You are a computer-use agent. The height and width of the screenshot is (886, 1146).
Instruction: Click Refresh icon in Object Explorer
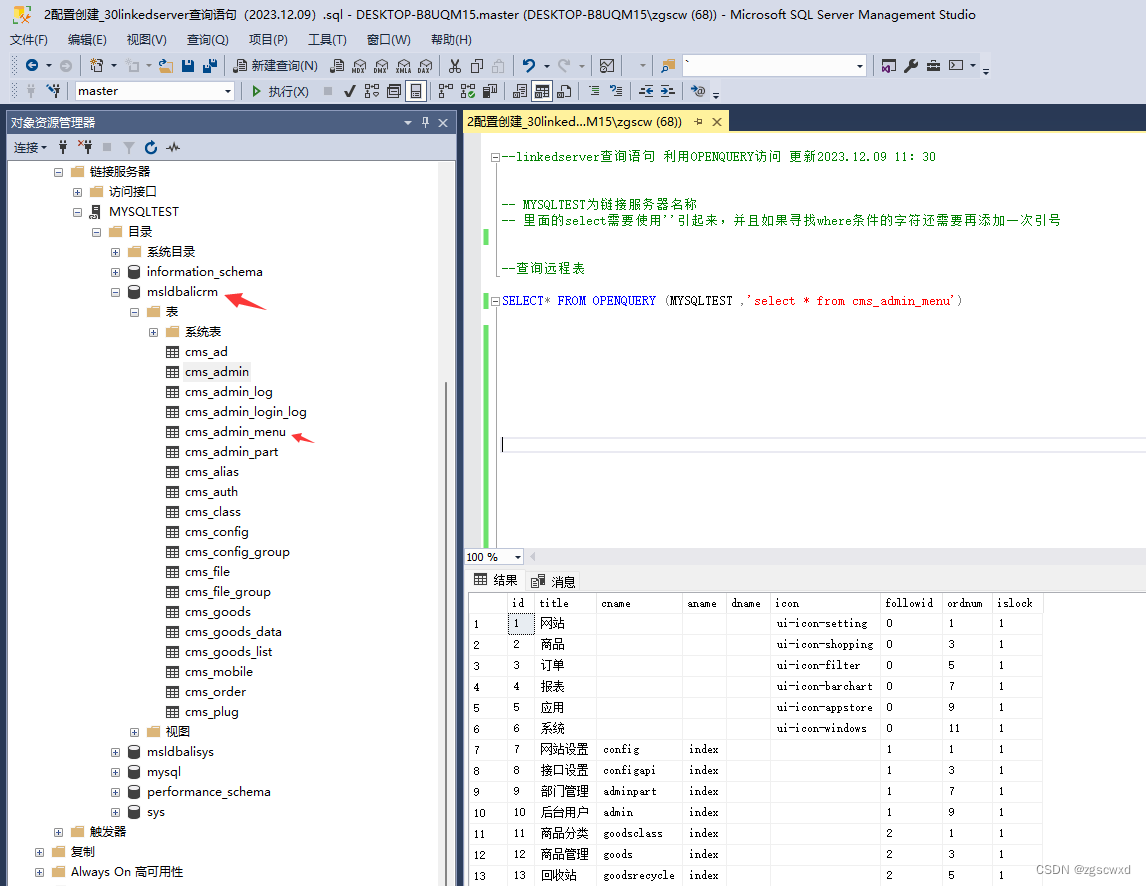click(x=151, y=148)
